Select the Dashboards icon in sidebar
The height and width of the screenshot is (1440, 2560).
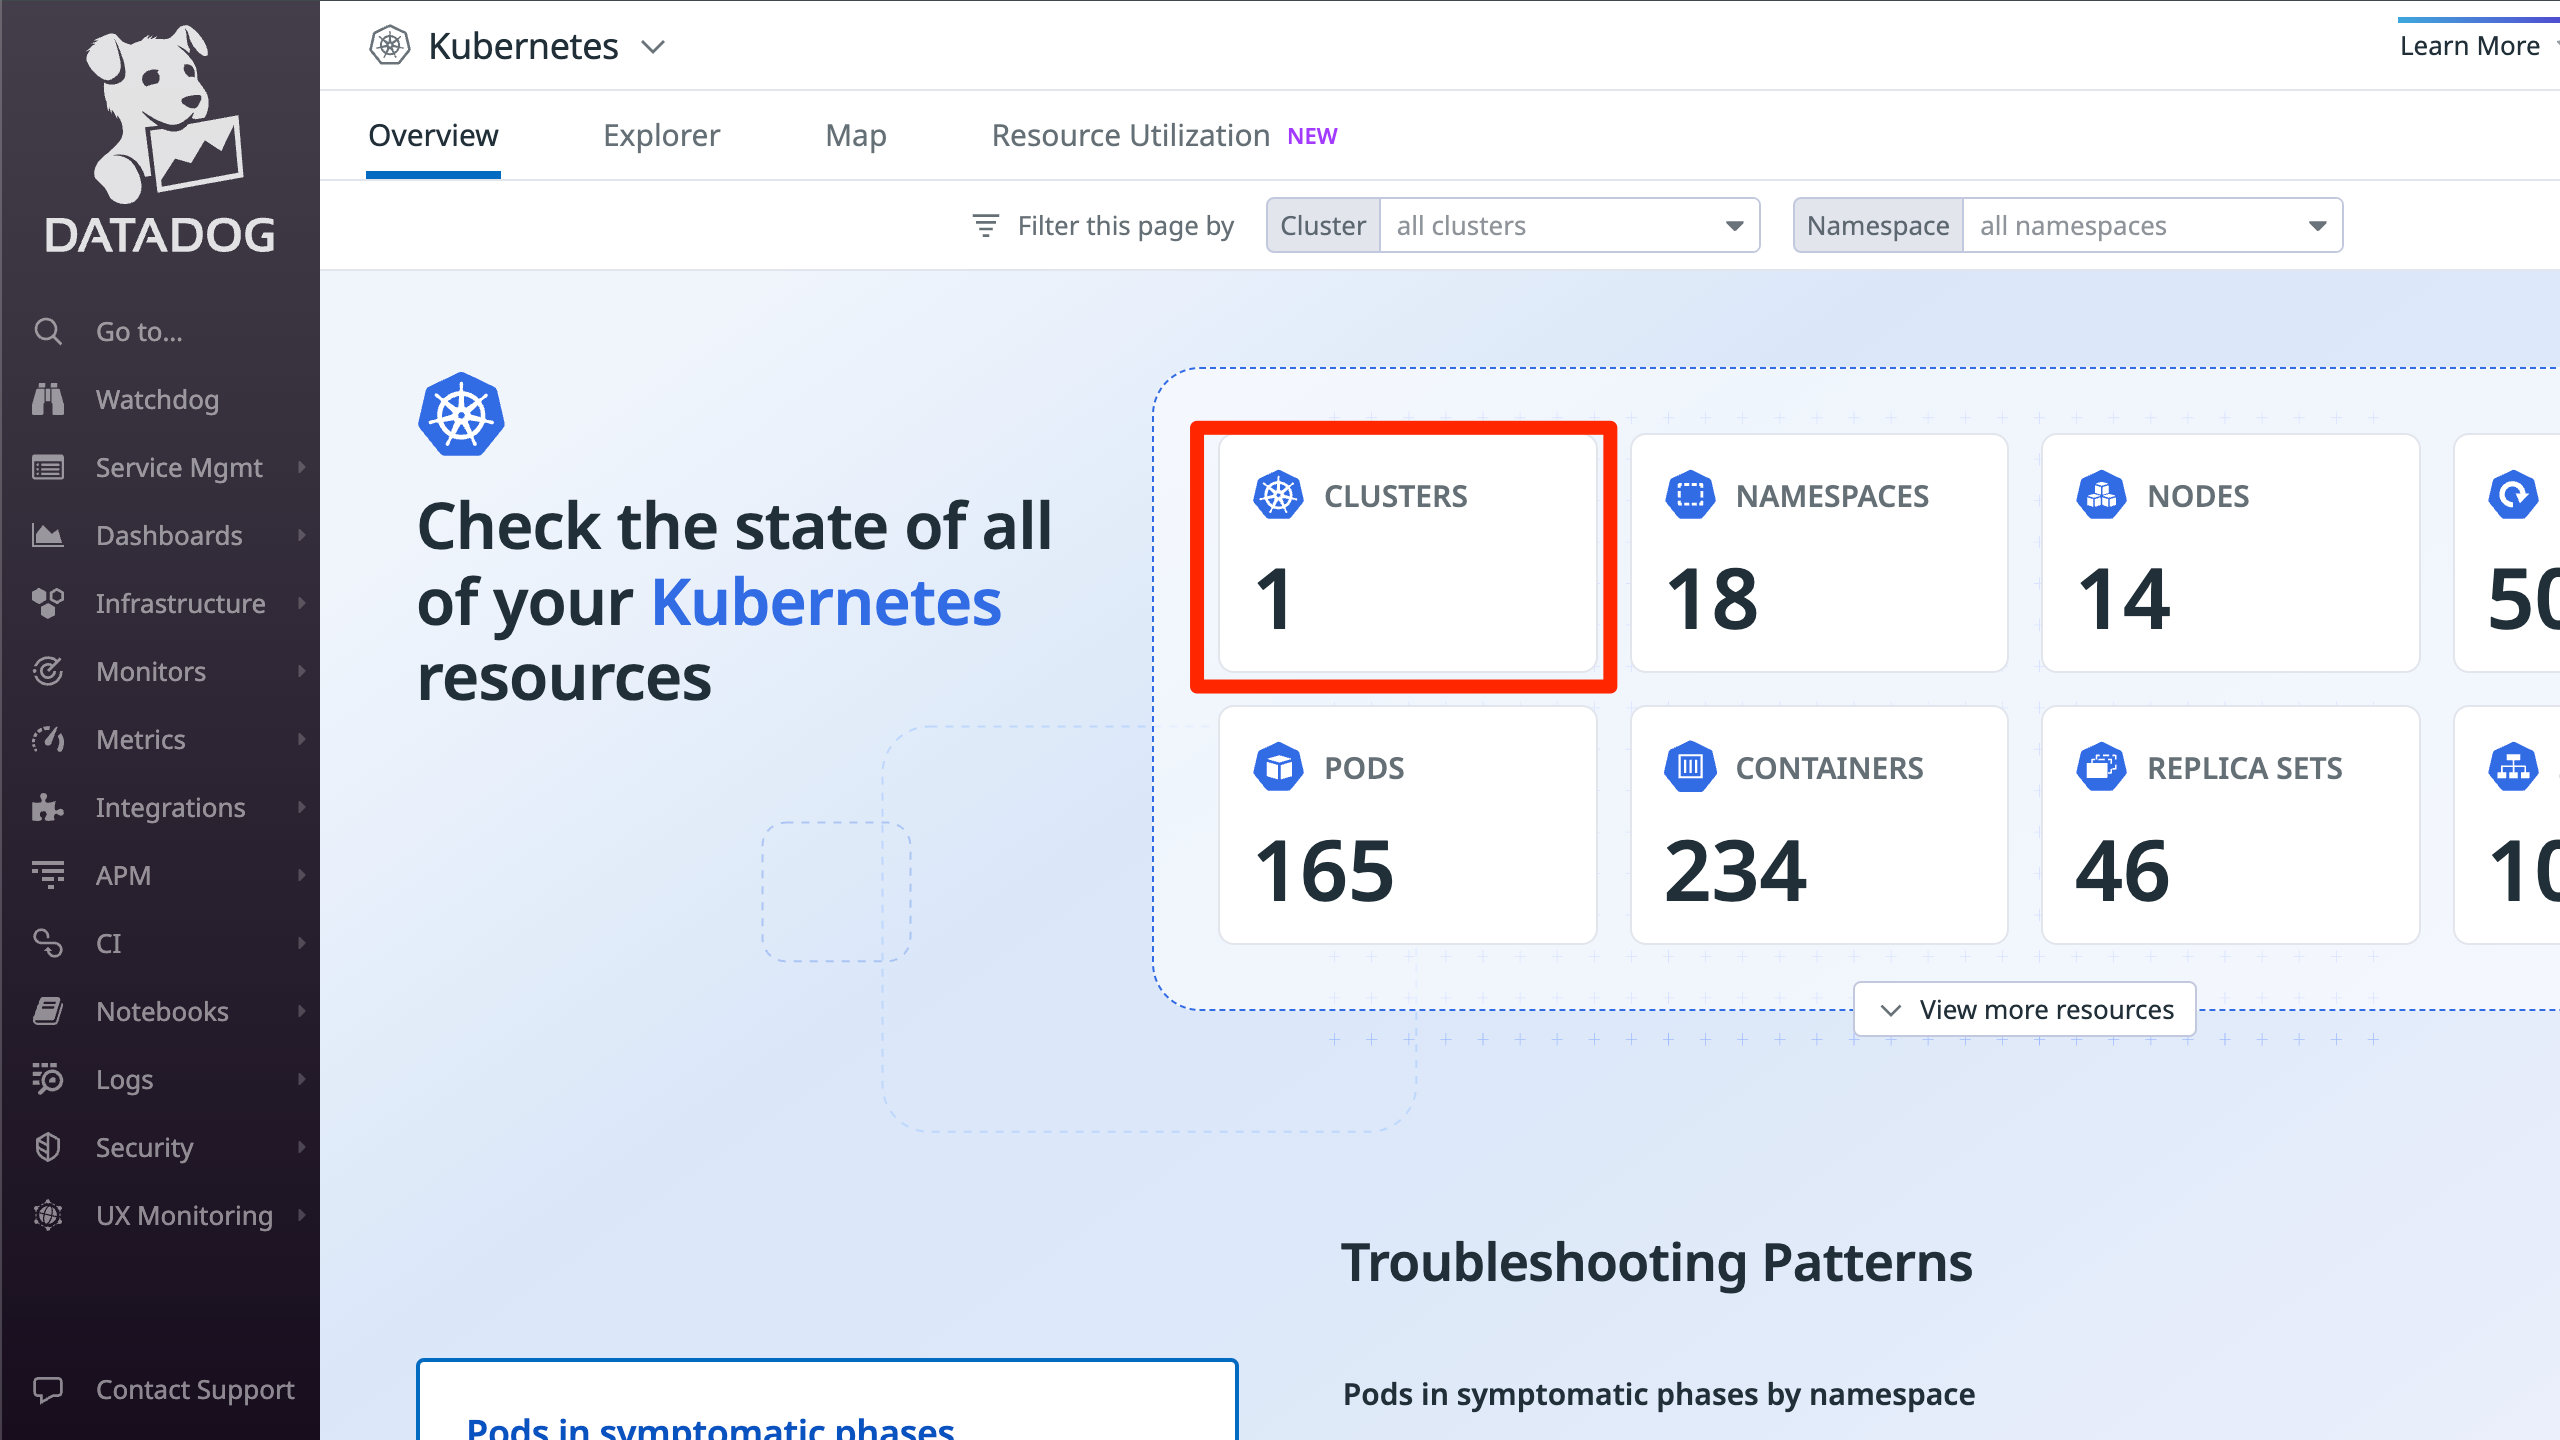[48, 535]
